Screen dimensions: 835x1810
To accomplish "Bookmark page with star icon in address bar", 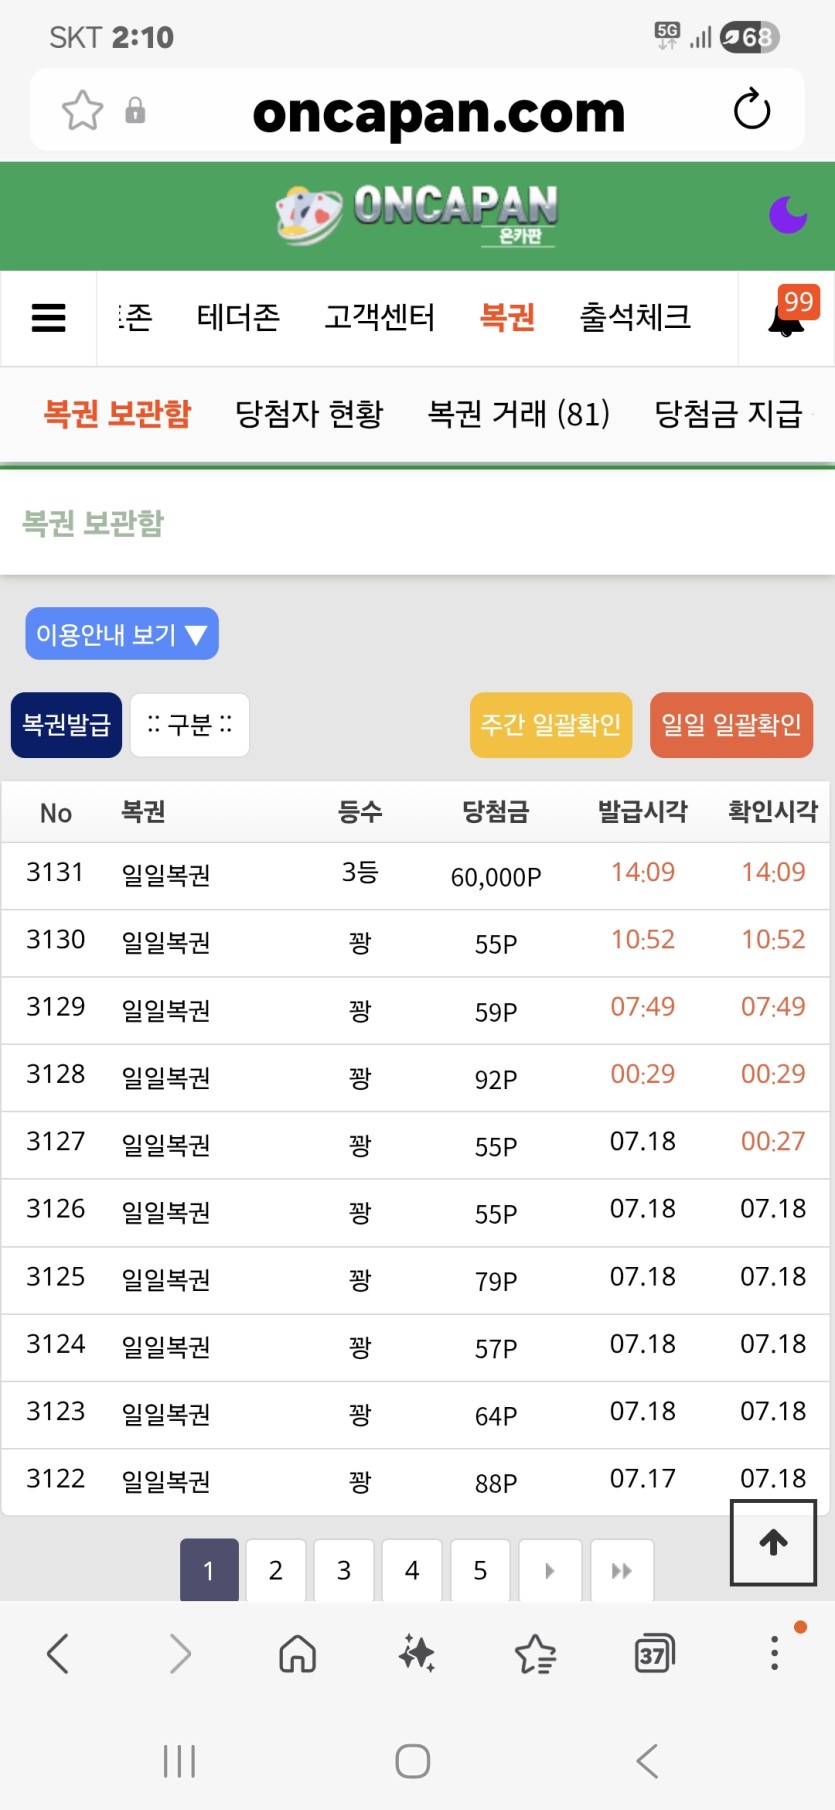I will pos(82,110).
